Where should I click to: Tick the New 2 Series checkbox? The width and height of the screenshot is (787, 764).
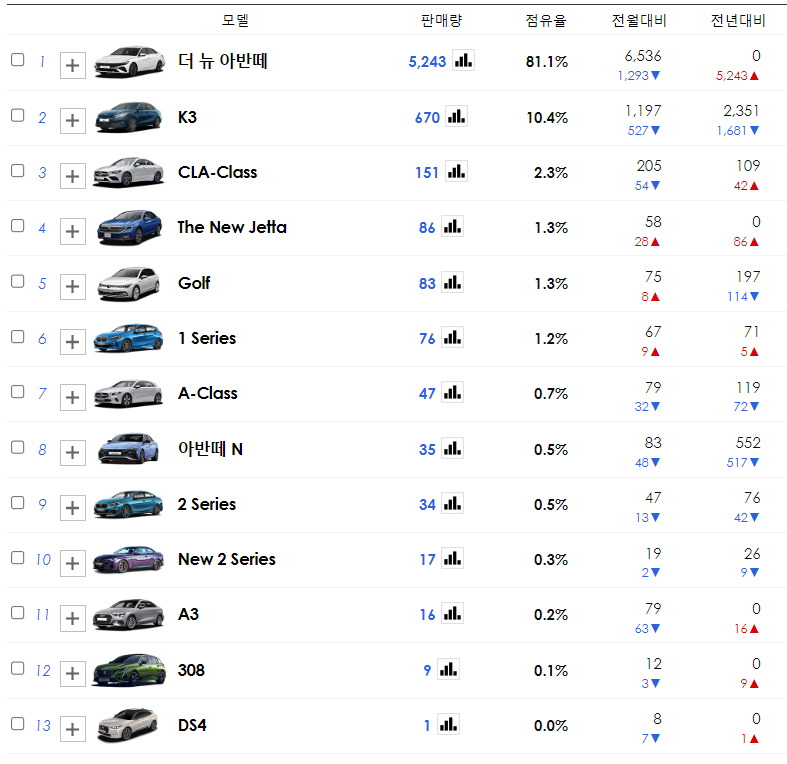(18, 558)
